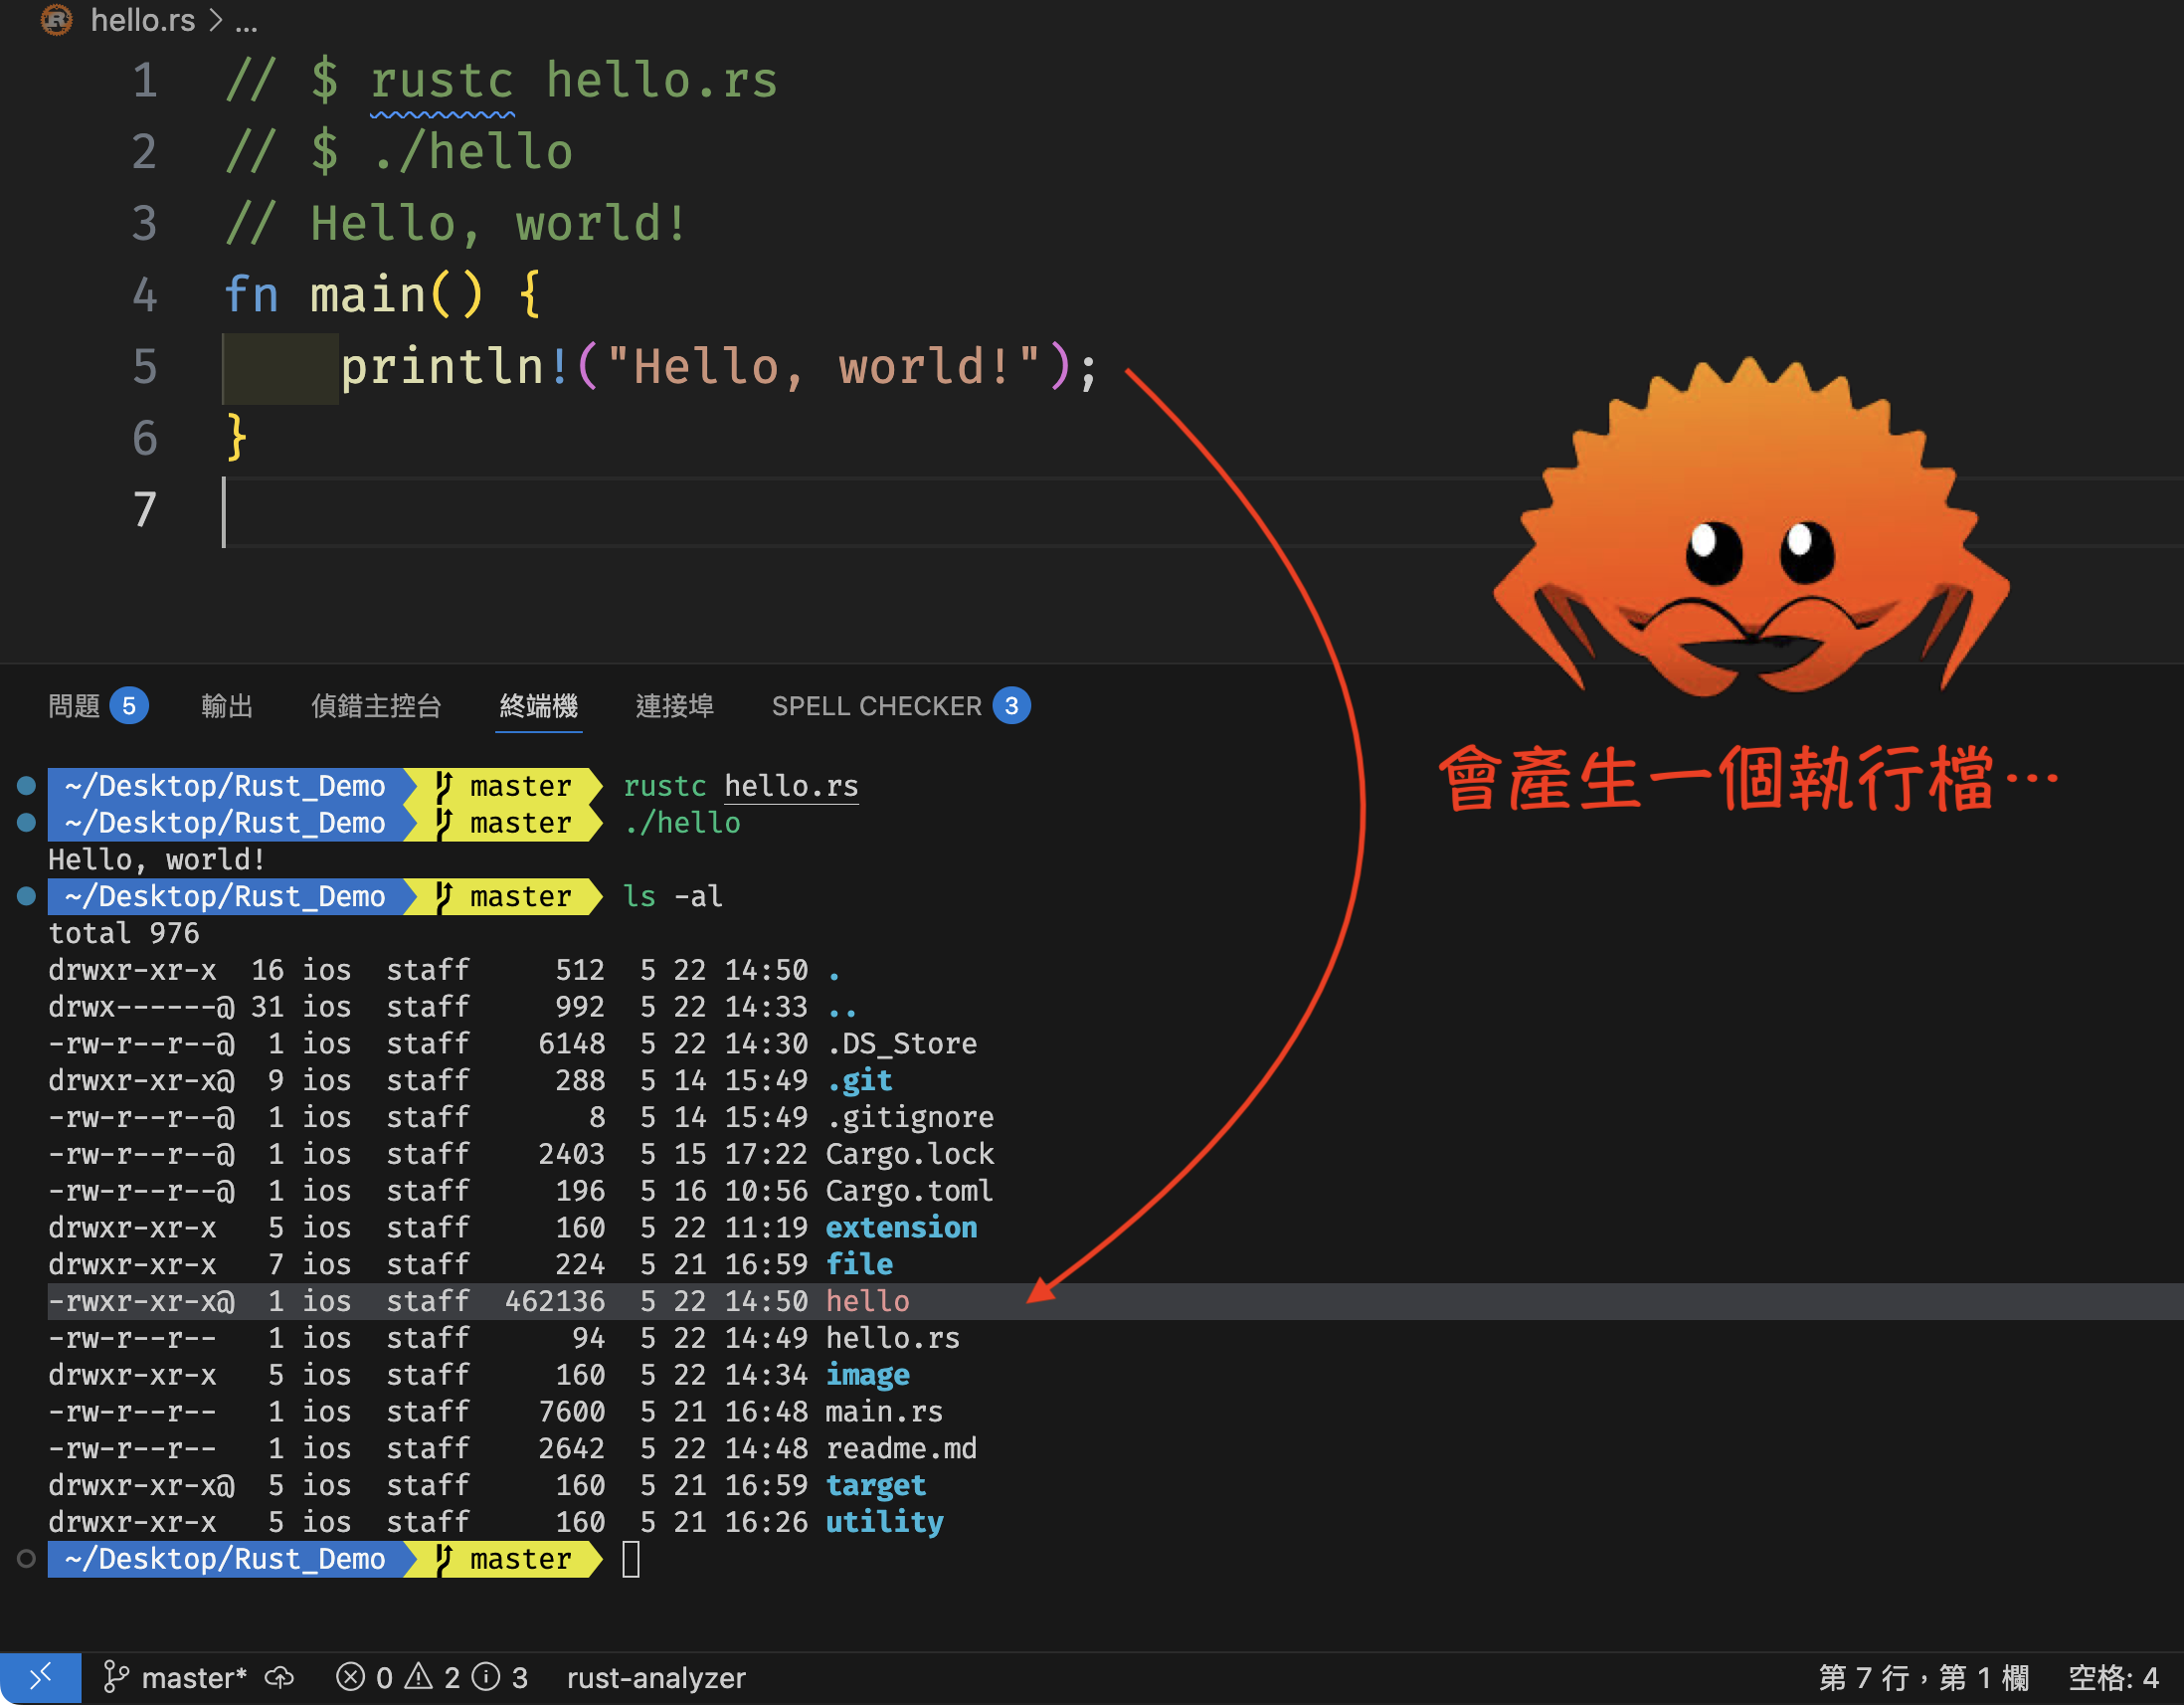The width and height of the screenshot is (2184, 1705).
Task: Click the .gitignore entry in listing
Action: tap(910, 1117)
